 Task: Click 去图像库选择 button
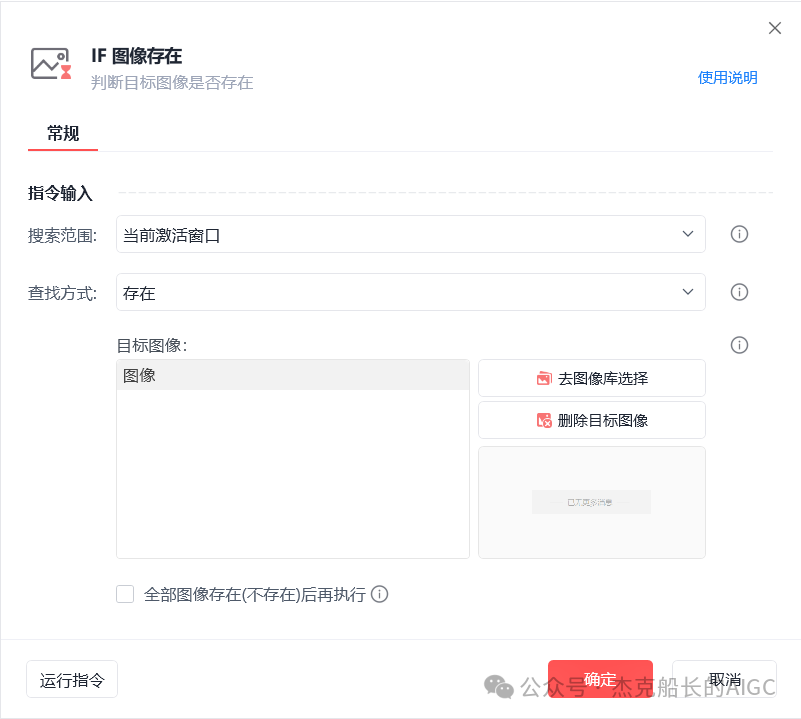[592, 378]
